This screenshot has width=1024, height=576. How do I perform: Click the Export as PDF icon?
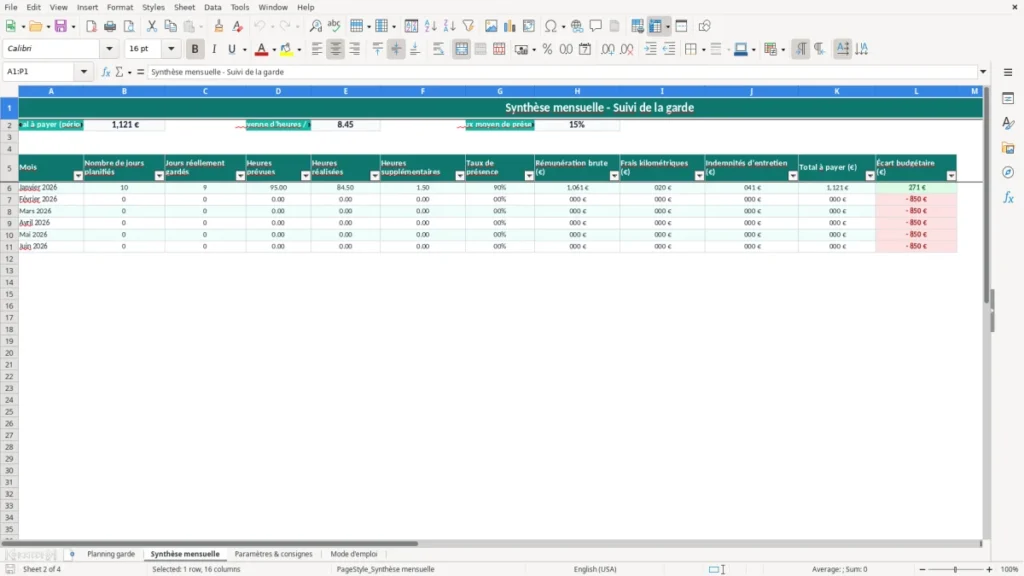pyautogui.click(x=91, y=26)
